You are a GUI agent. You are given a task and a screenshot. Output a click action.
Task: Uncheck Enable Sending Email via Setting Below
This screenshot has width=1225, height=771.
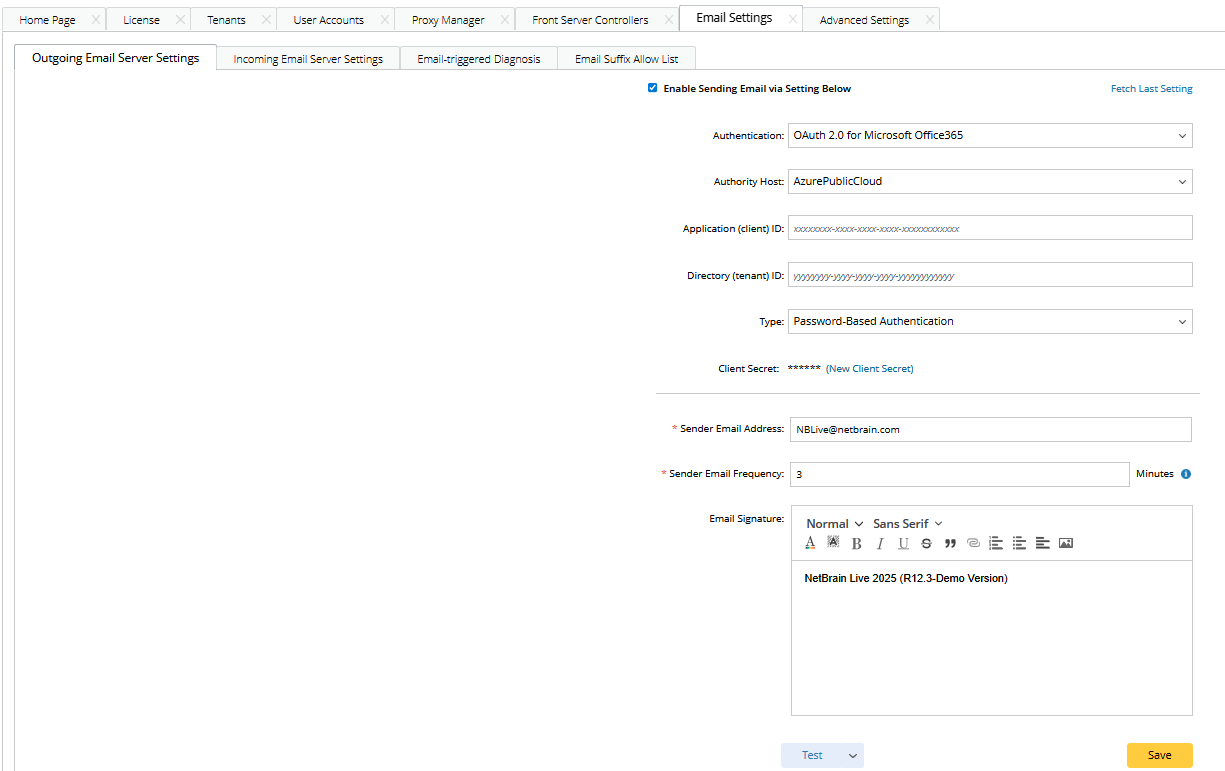tap(653, 88)
